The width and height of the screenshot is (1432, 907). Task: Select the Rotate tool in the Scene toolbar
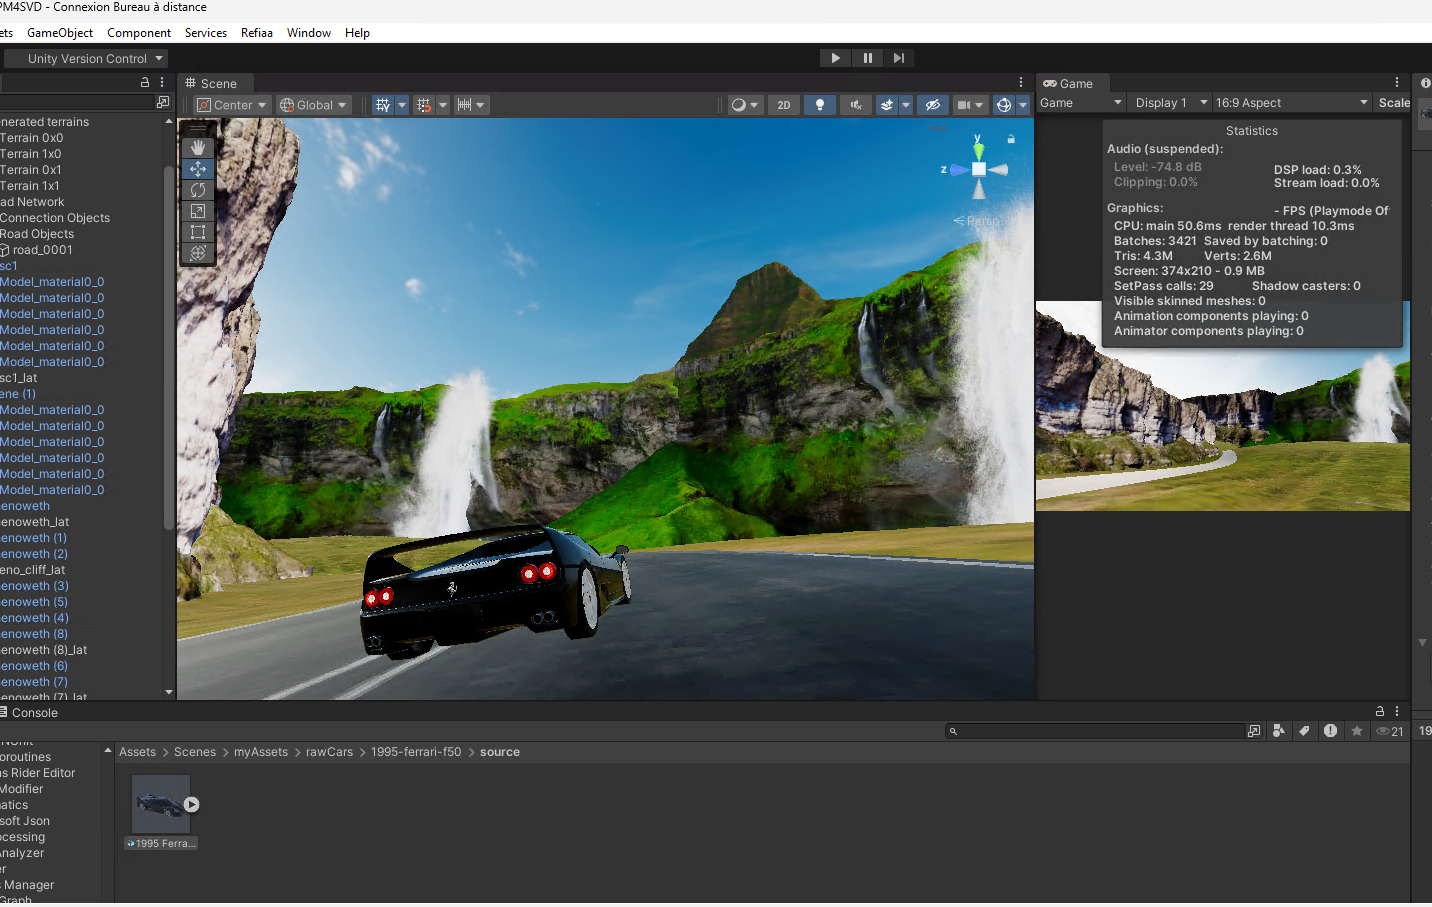198,190
